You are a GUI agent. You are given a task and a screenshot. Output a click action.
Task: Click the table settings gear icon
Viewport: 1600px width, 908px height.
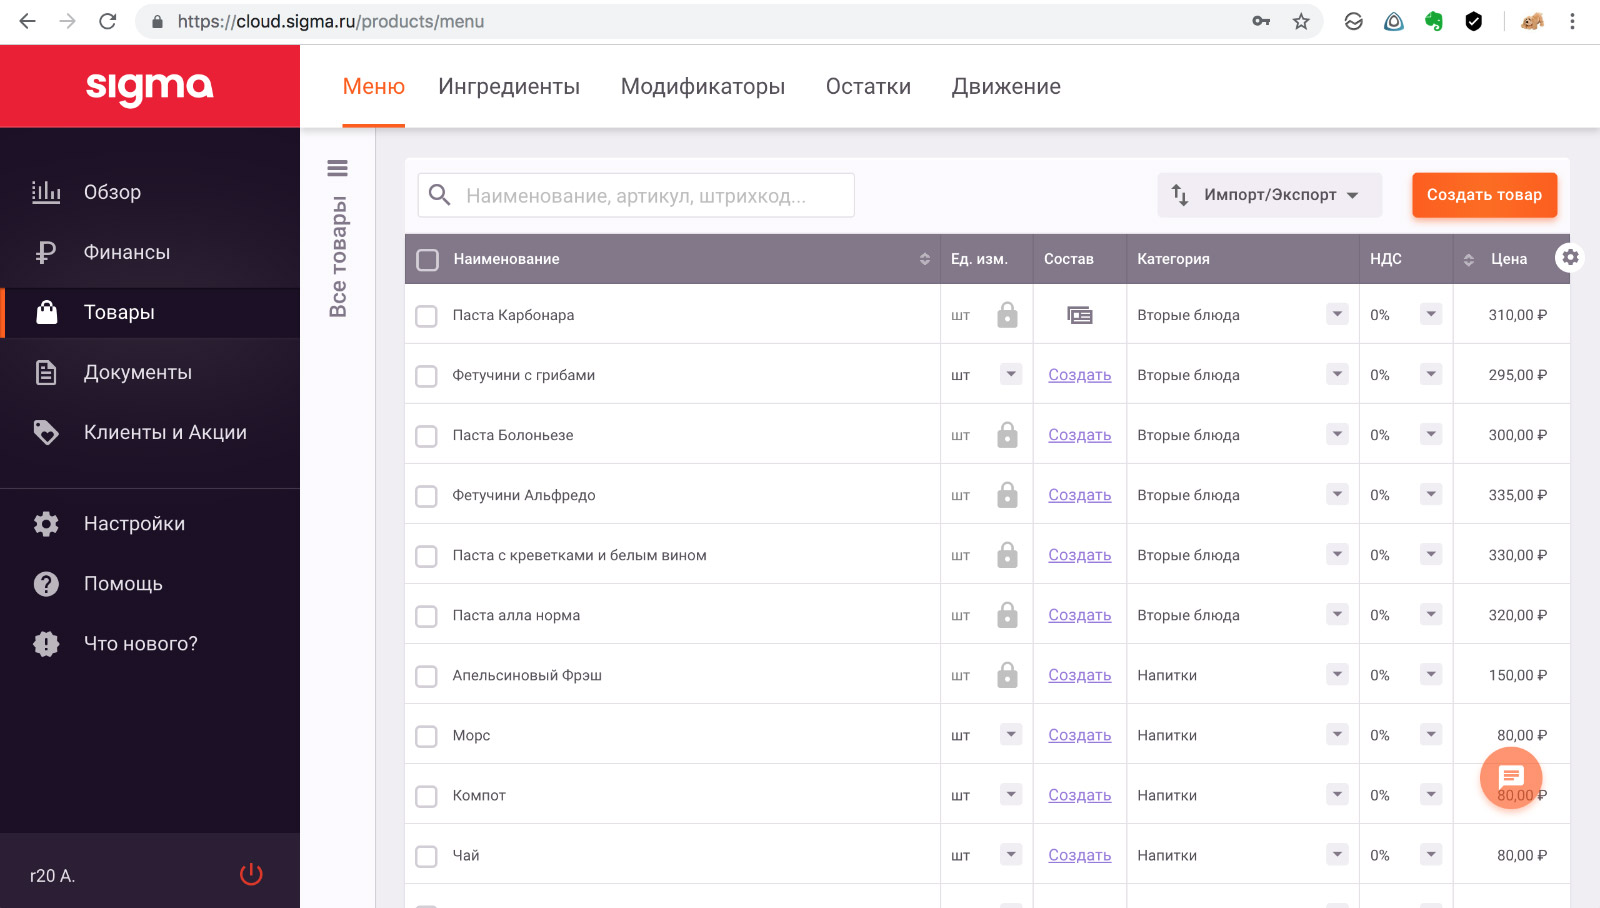(x=1570, y=258)
